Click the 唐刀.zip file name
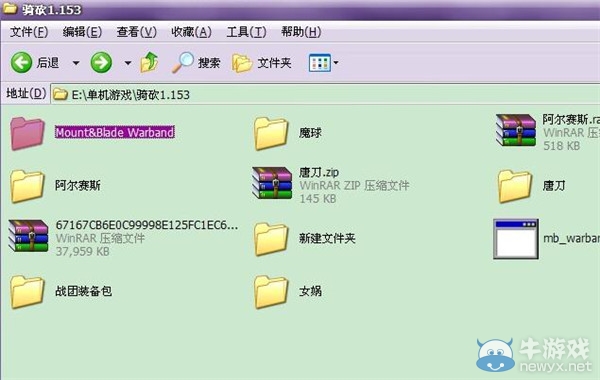The width and height of the screenshot is (600, 380). (319, 173)
